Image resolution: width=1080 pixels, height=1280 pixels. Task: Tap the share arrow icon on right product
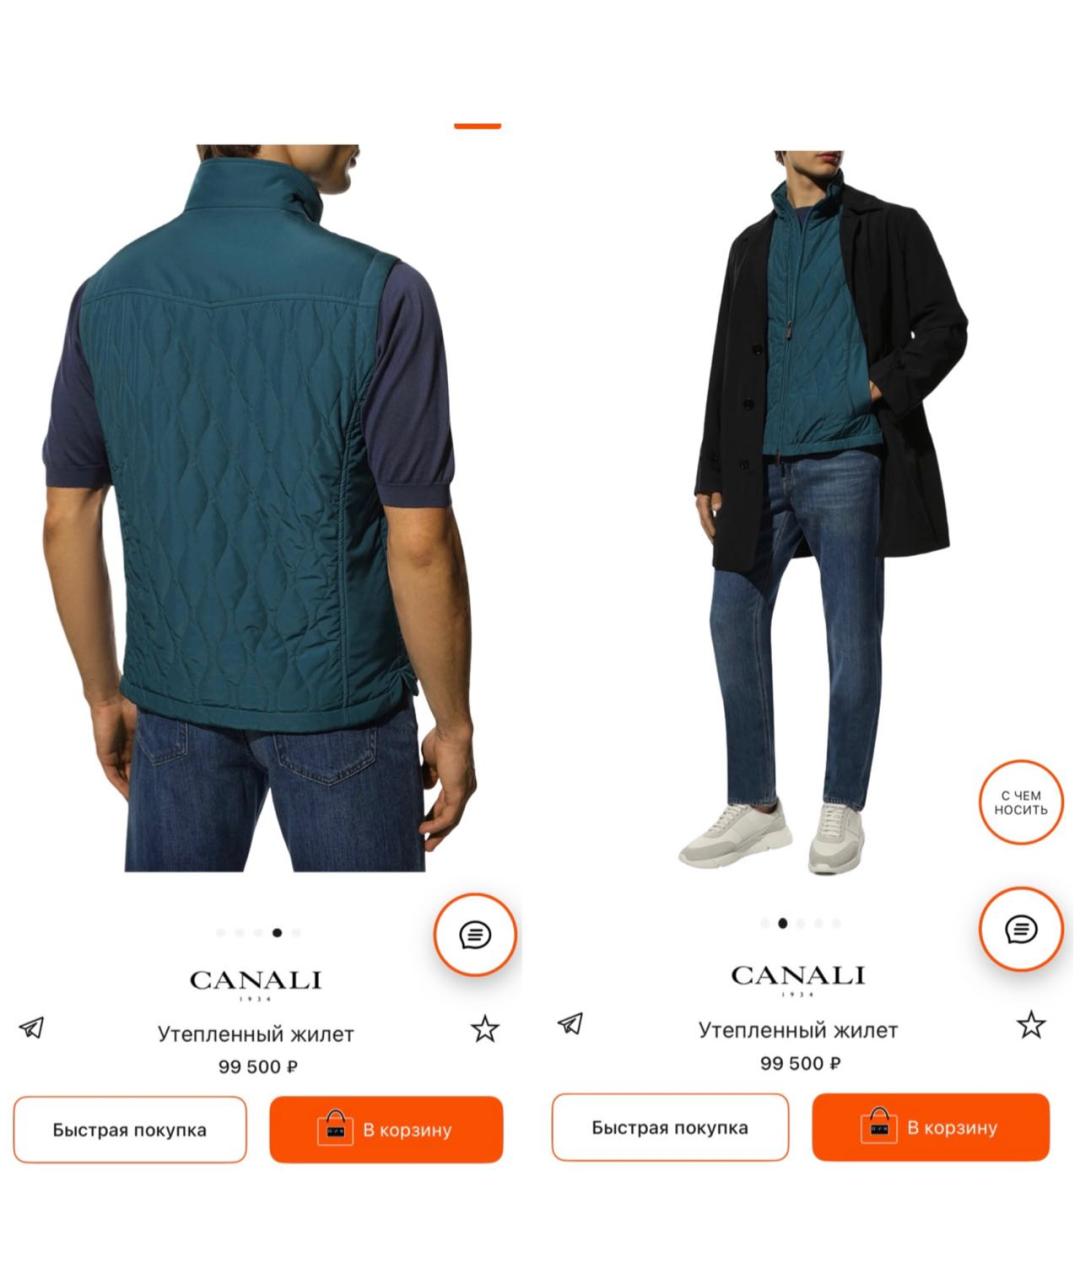coord(570,1023)
